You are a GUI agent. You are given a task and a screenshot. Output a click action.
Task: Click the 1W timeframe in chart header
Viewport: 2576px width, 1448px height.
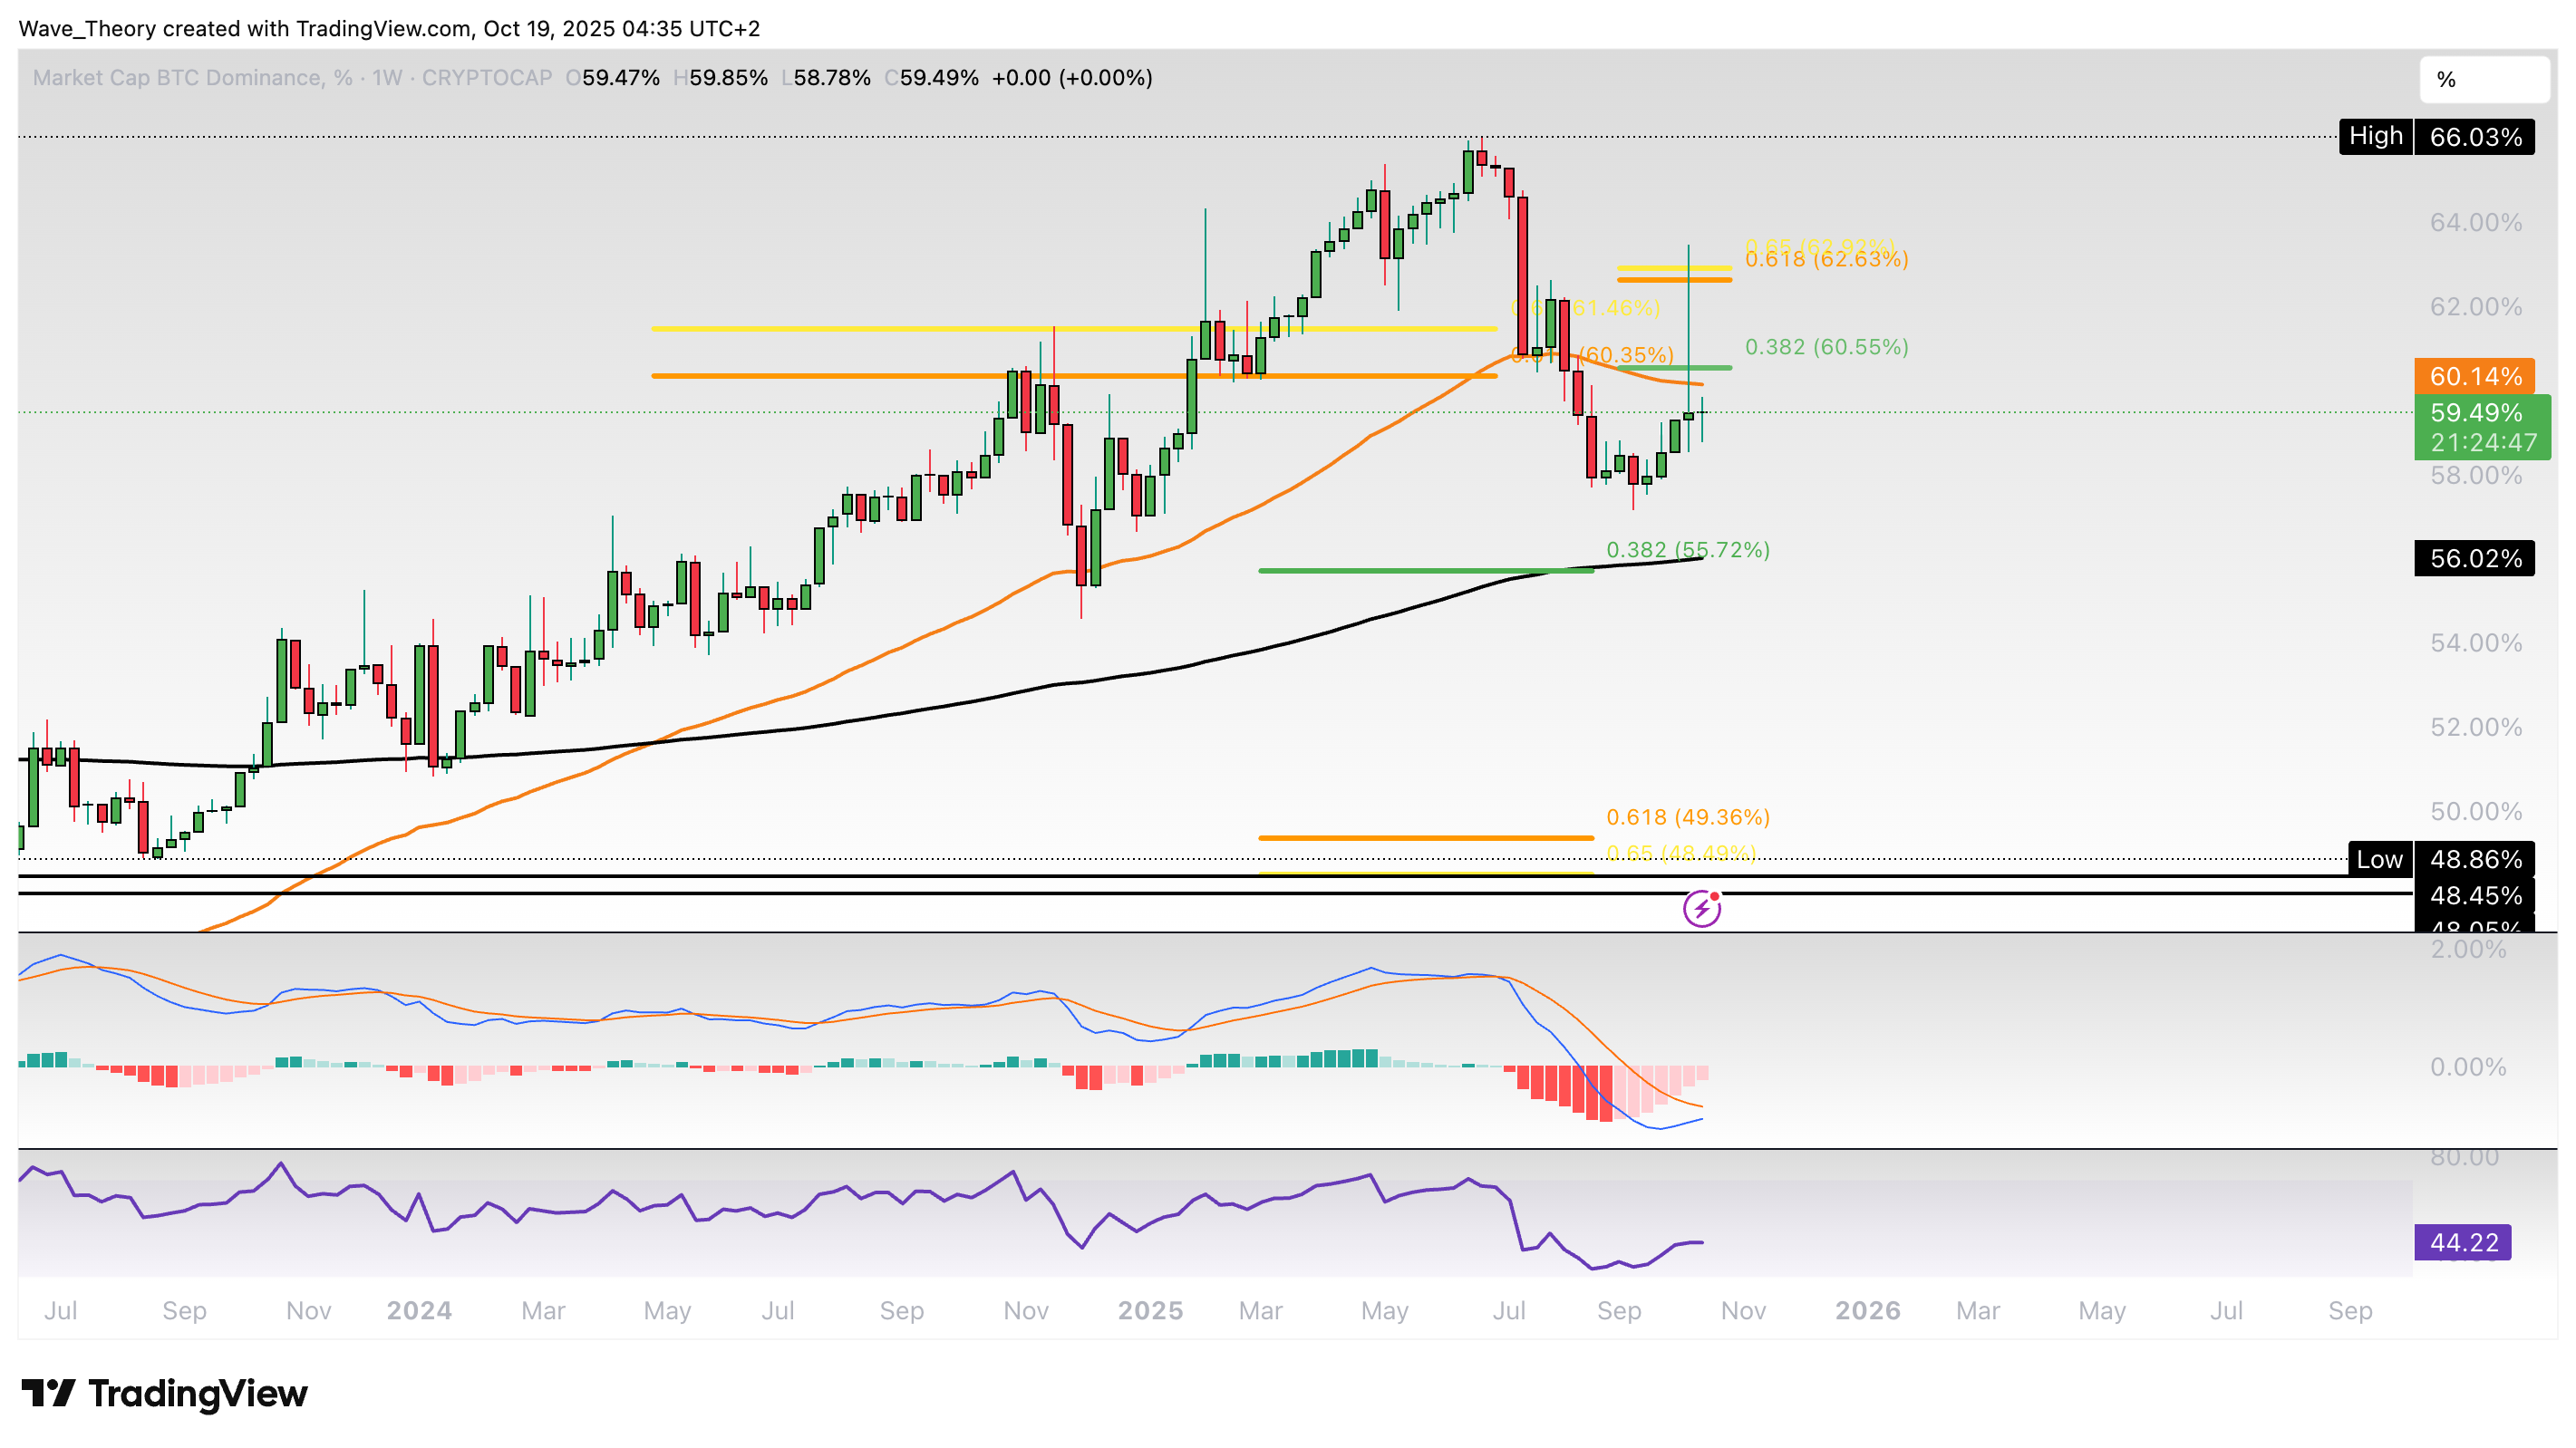[386, 78]
